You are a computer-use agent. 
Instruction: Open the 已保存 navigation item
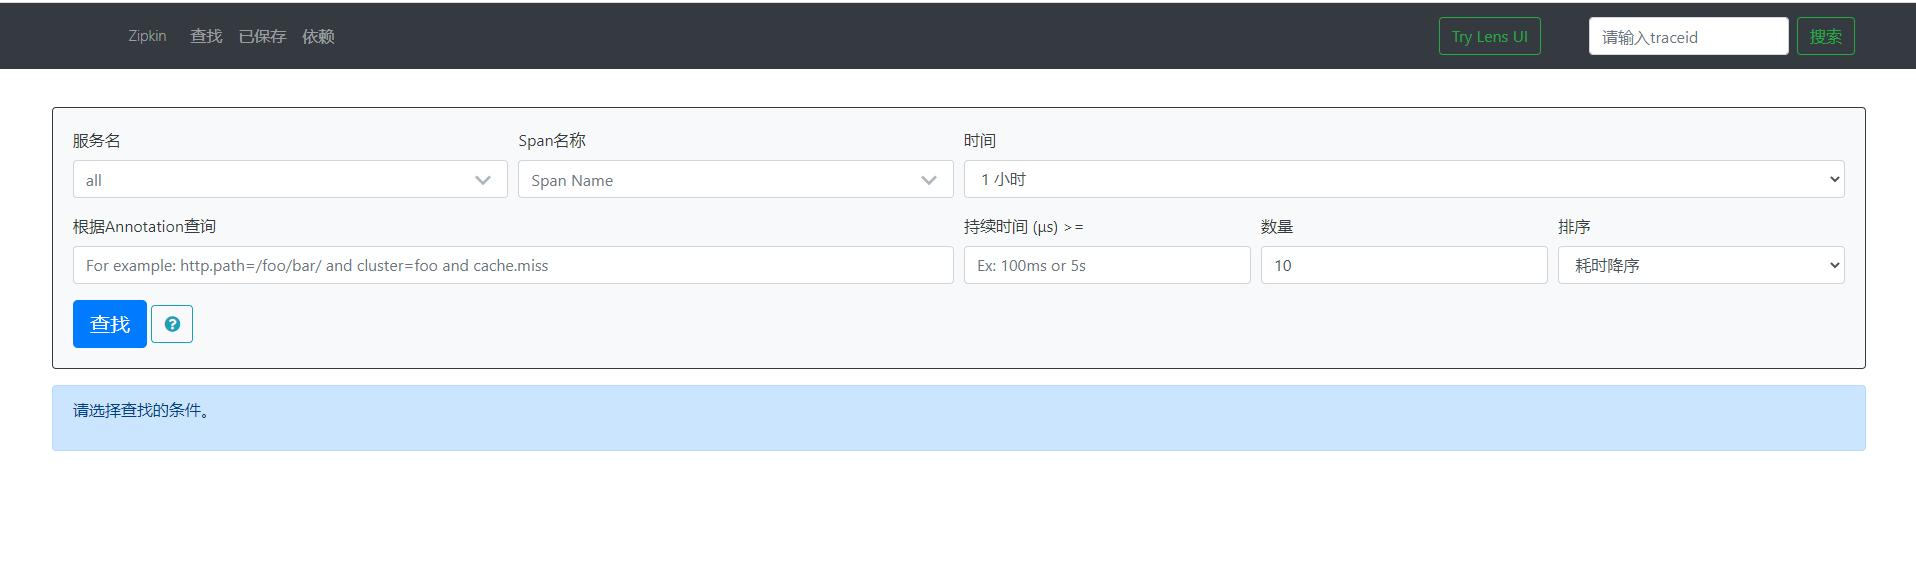pos(262,36)
